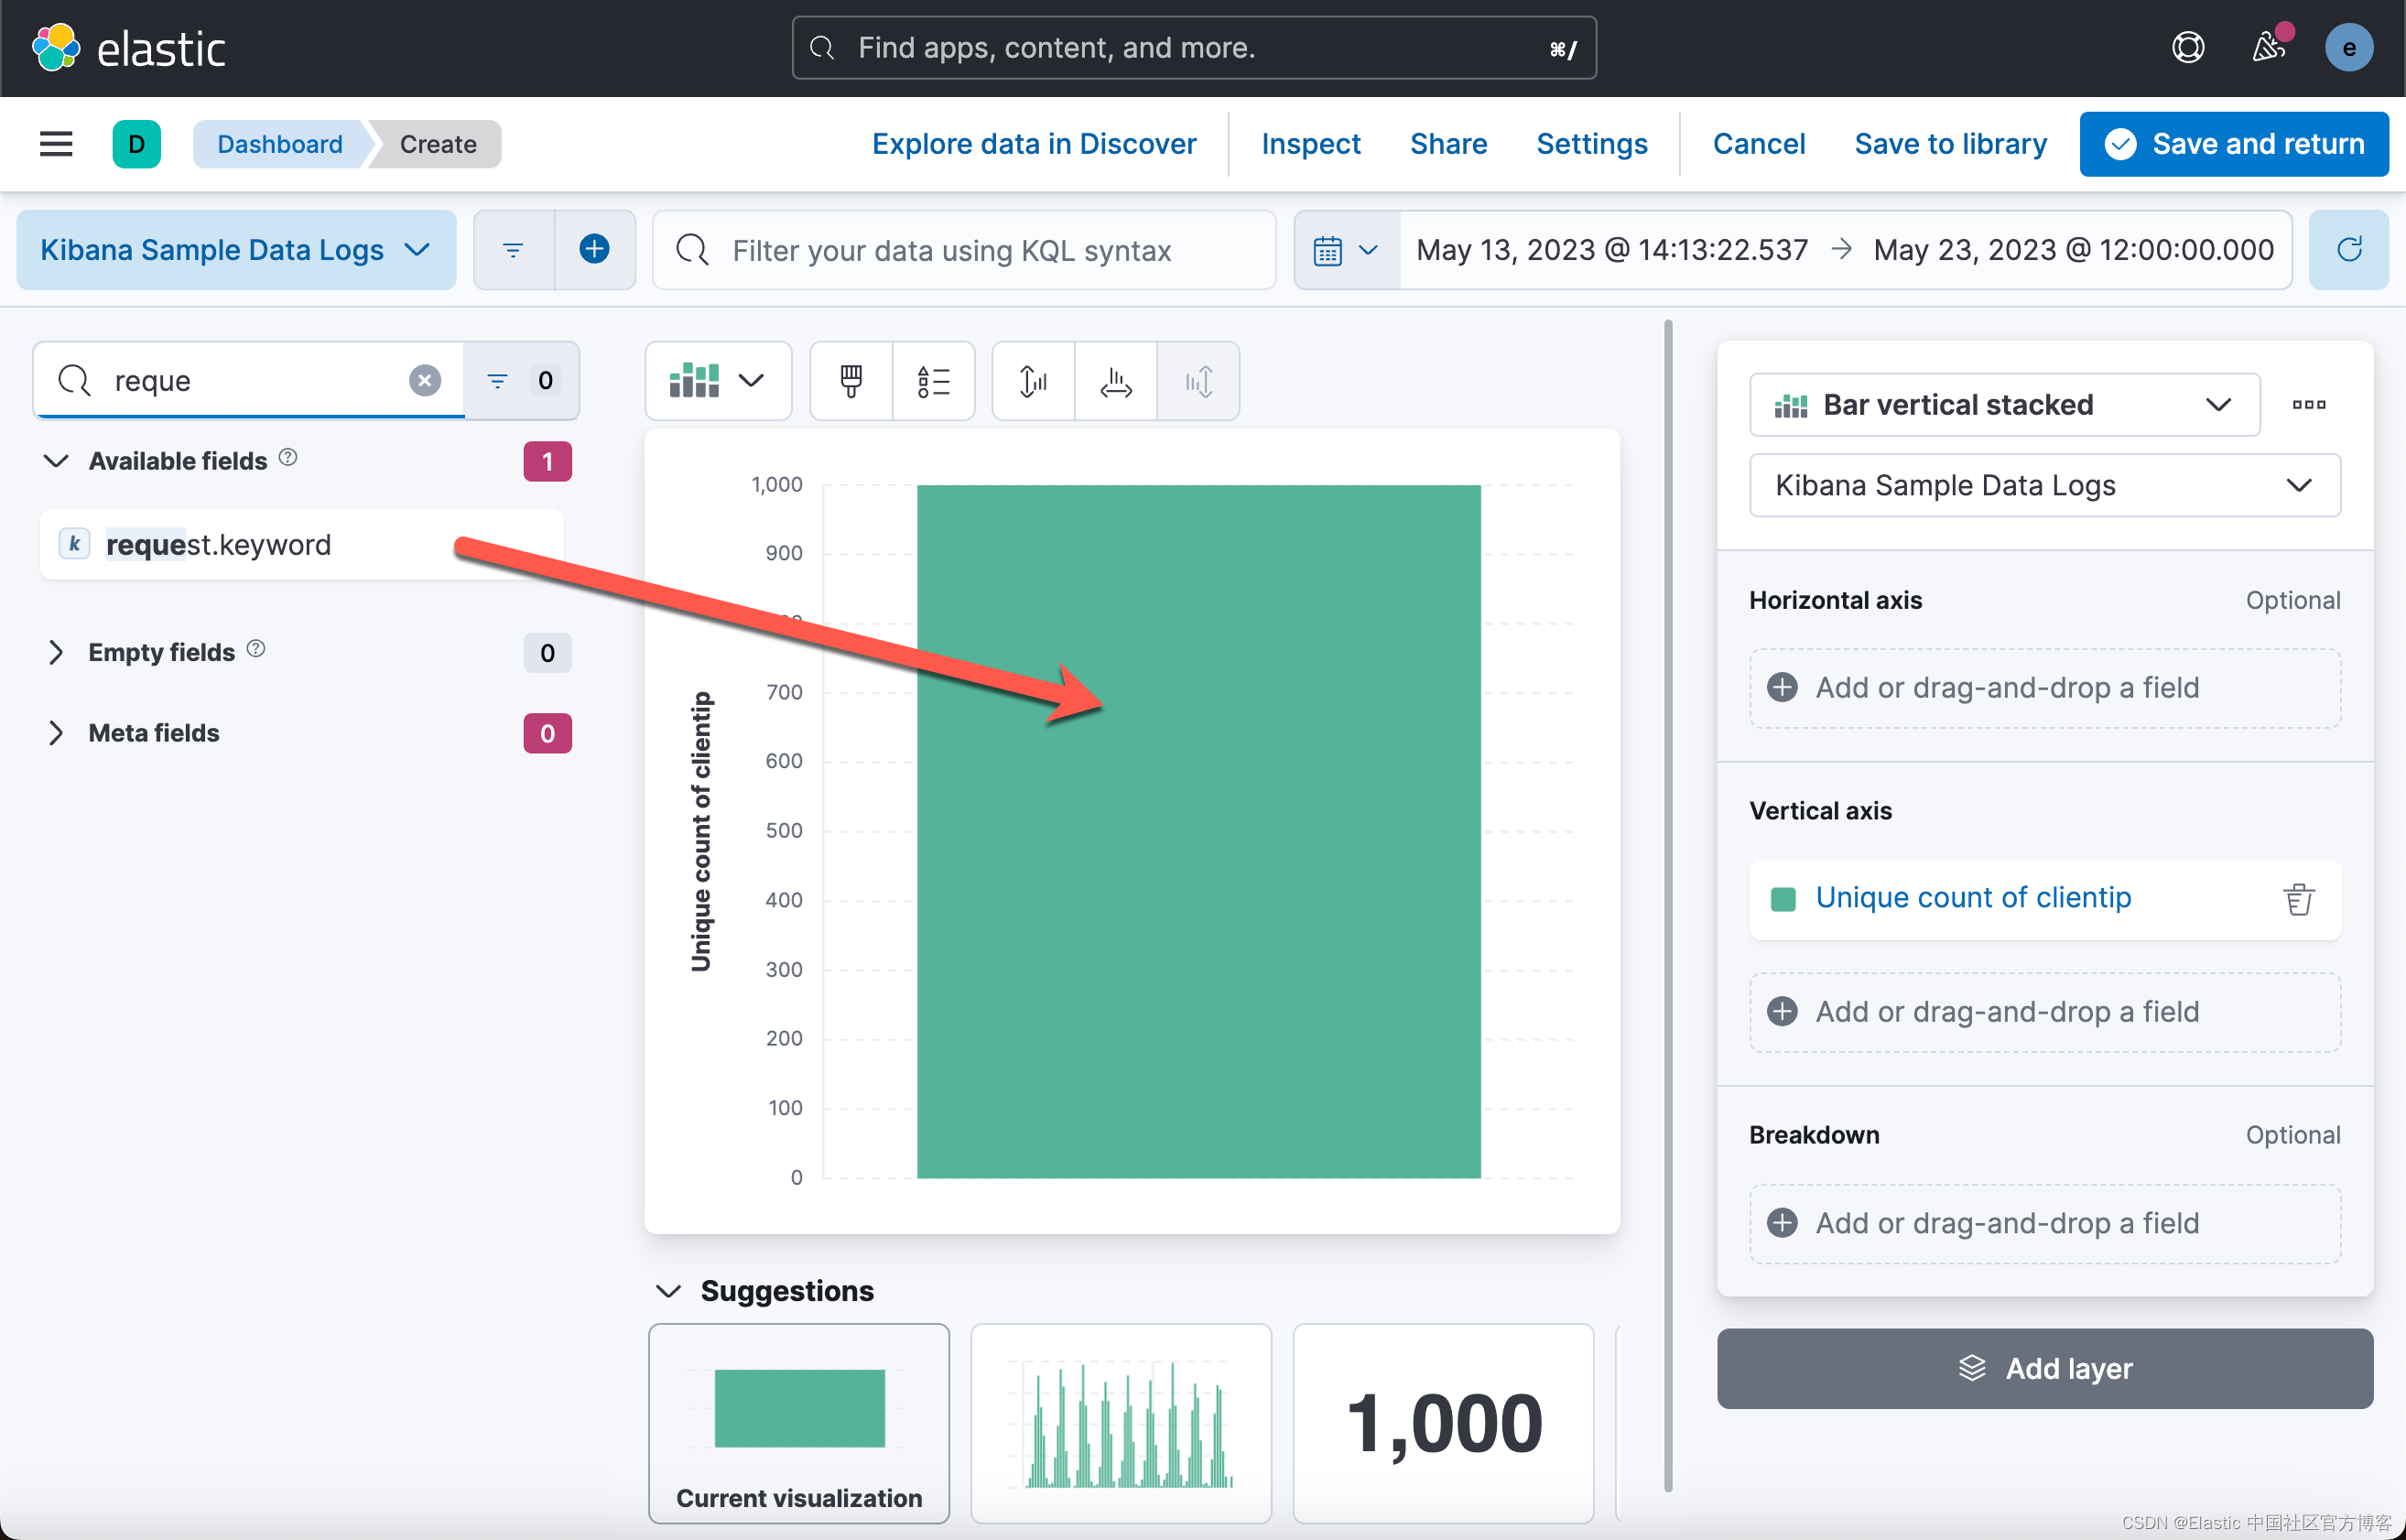Collapse the Available fields section
The width and height of the screenshot is (2406, 1540).
56,461
